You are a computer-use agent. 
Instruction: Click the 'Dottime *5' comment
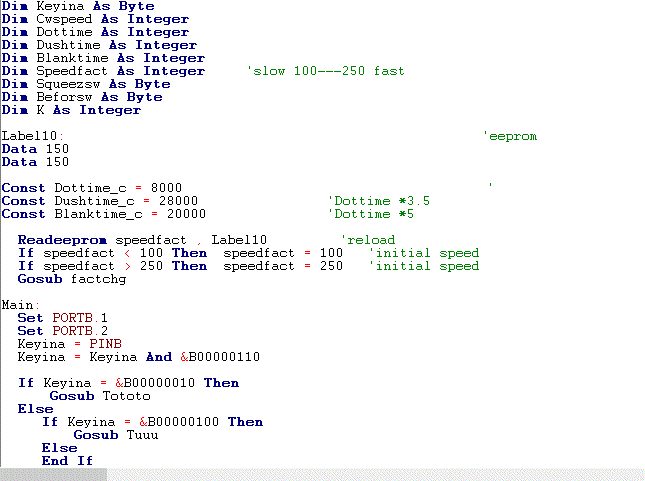point(370,214)
